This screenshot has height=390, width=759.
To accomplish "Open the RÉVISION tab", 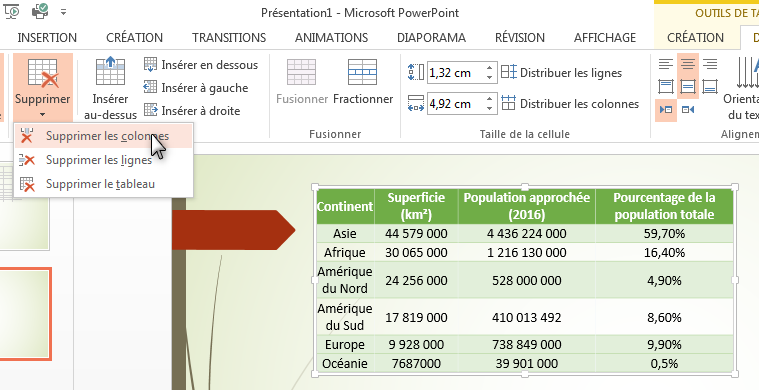I will pyautogui.click(x=520, y=38).
